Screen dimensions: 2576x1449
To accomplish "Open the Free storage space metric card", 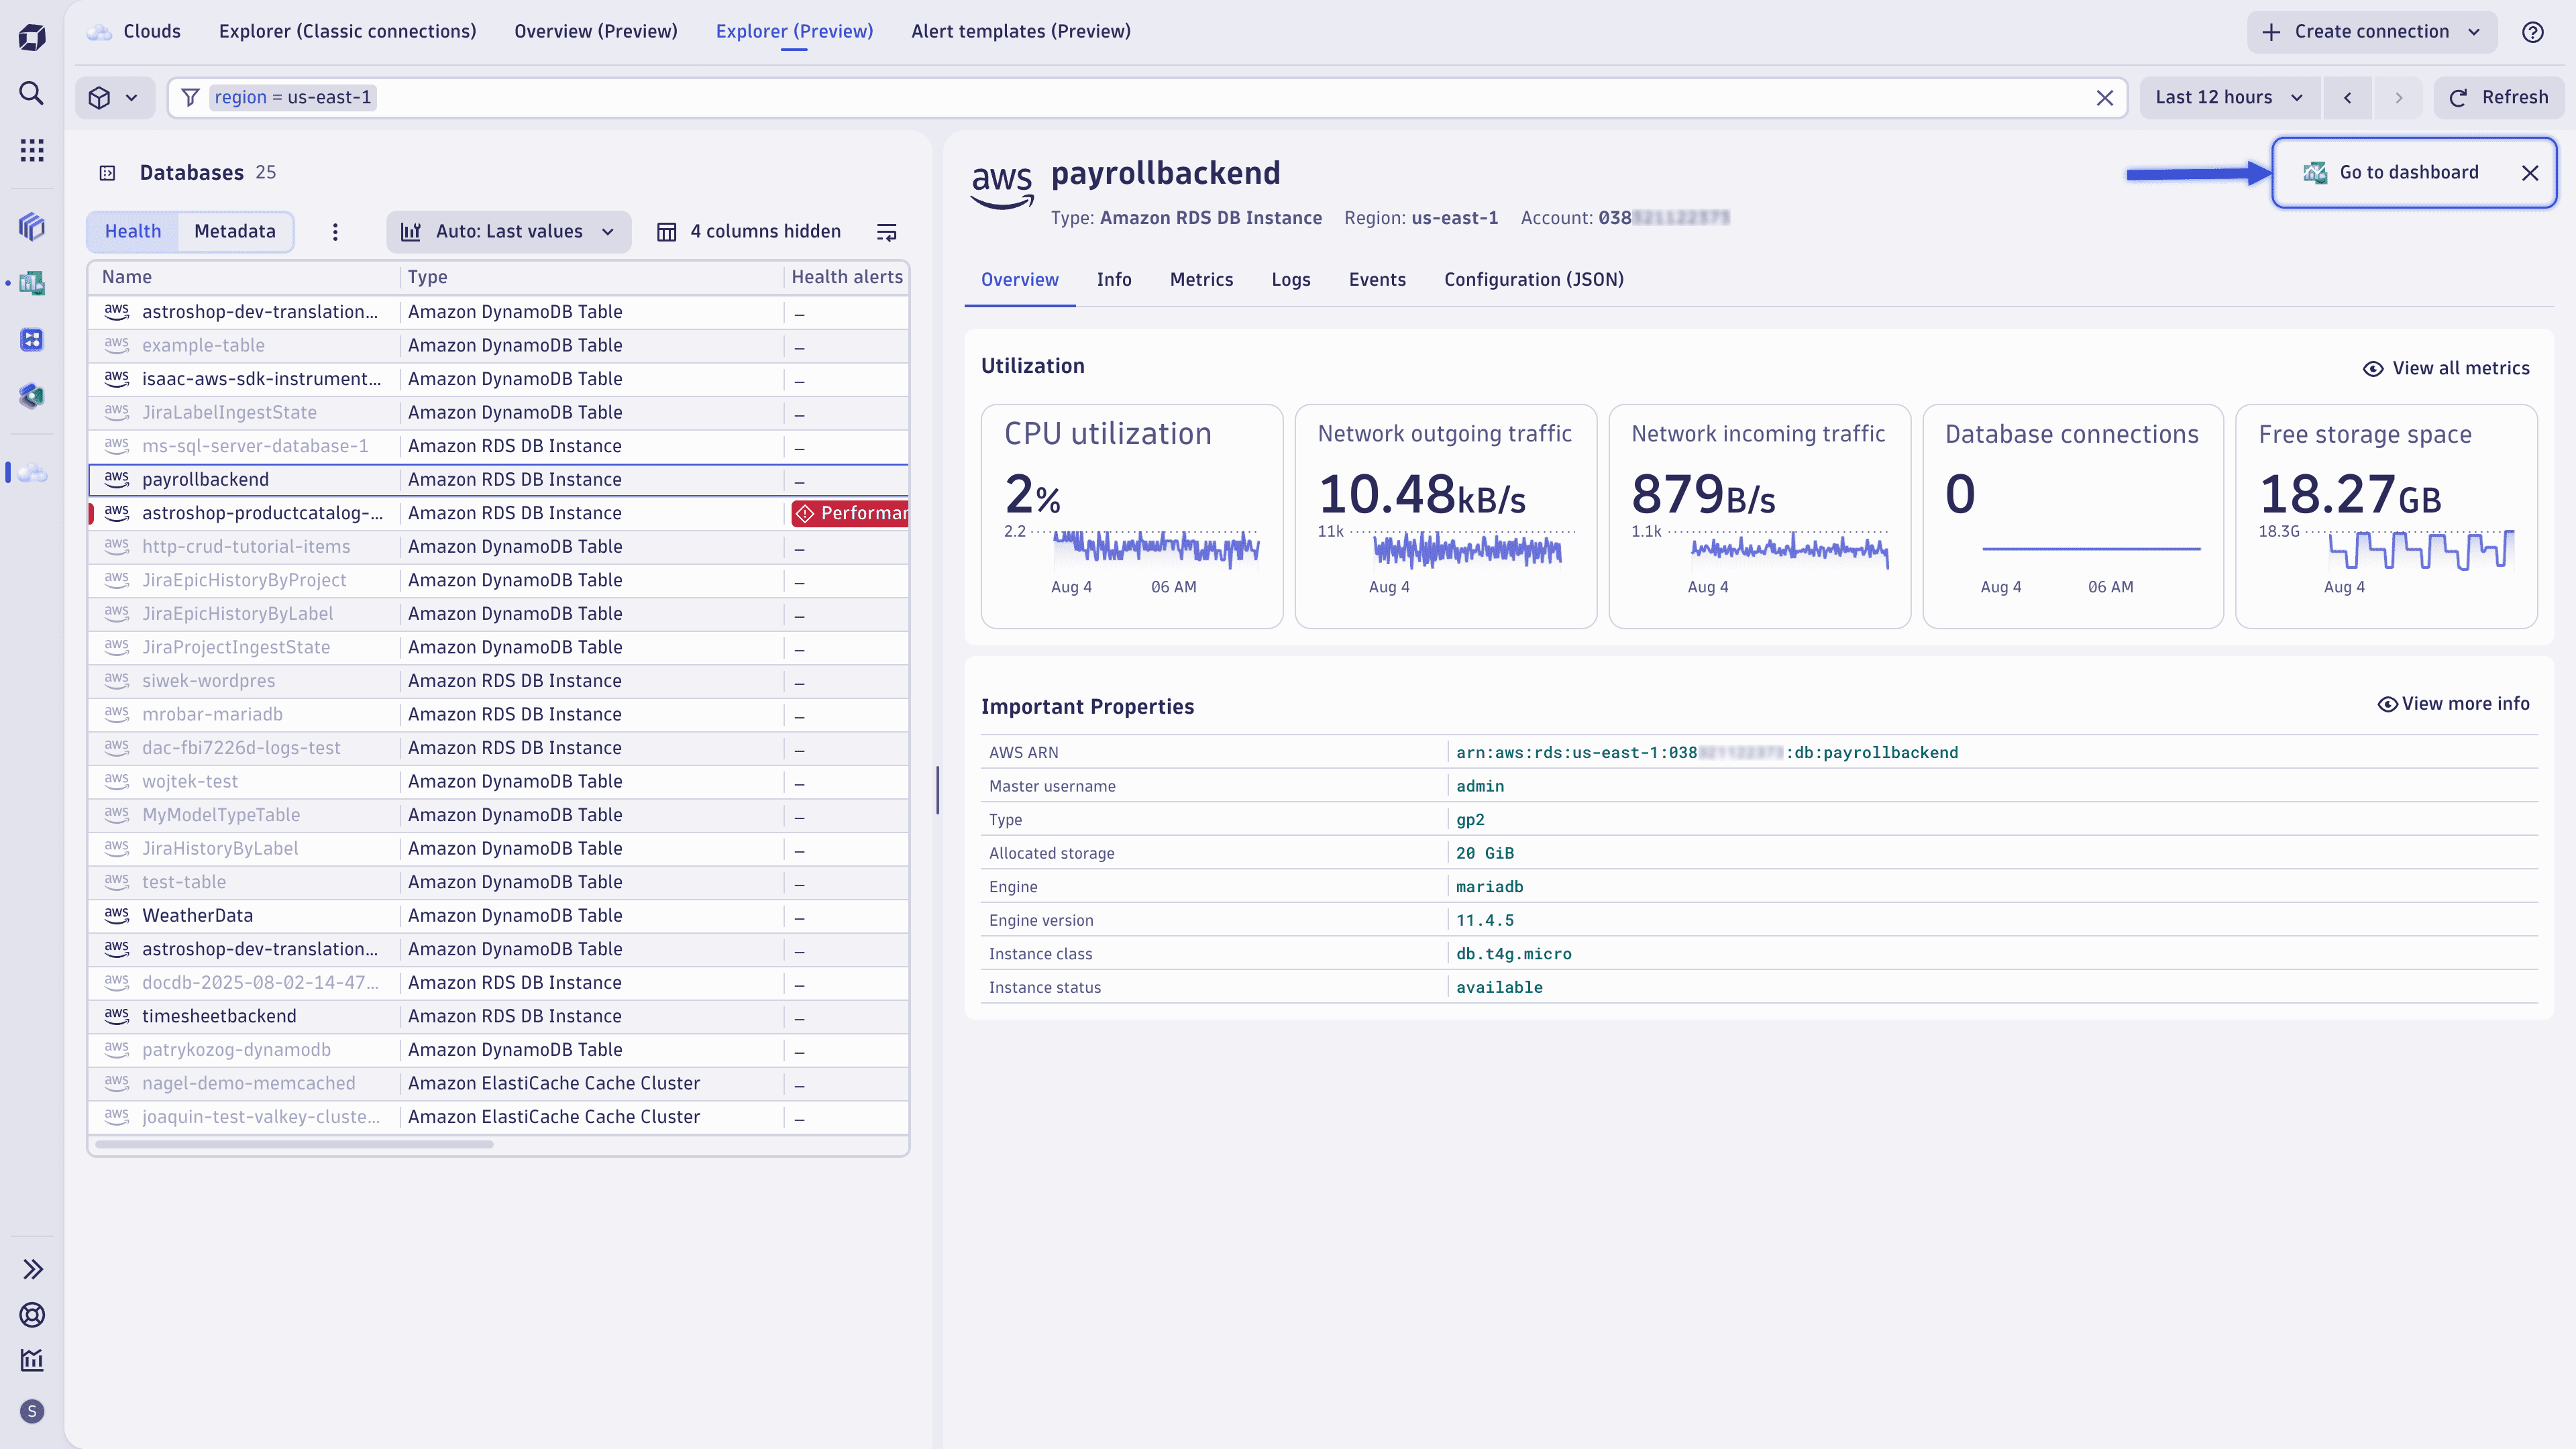I will coord(2385,516).
